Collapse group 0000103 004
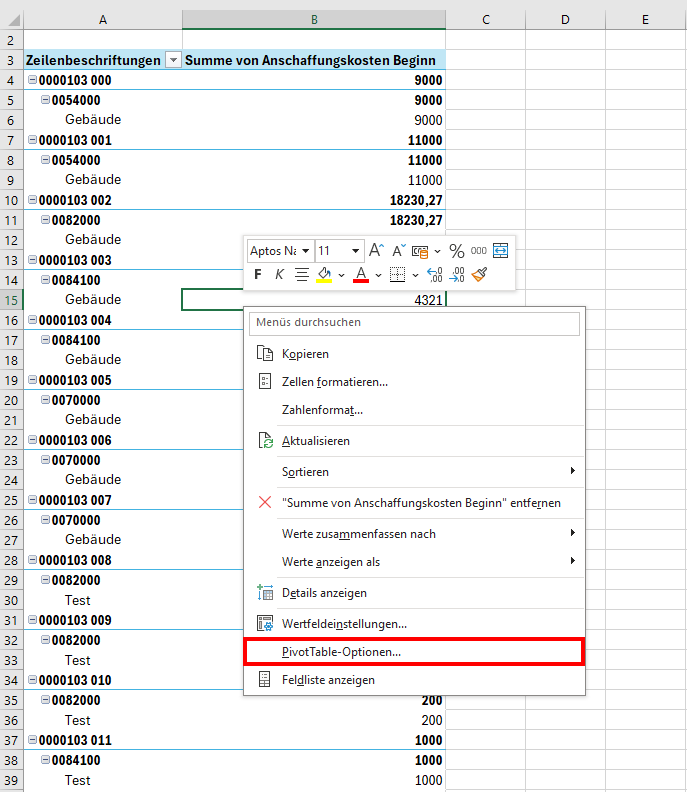This screenshot has height=792, width=687. coord(32,320)
